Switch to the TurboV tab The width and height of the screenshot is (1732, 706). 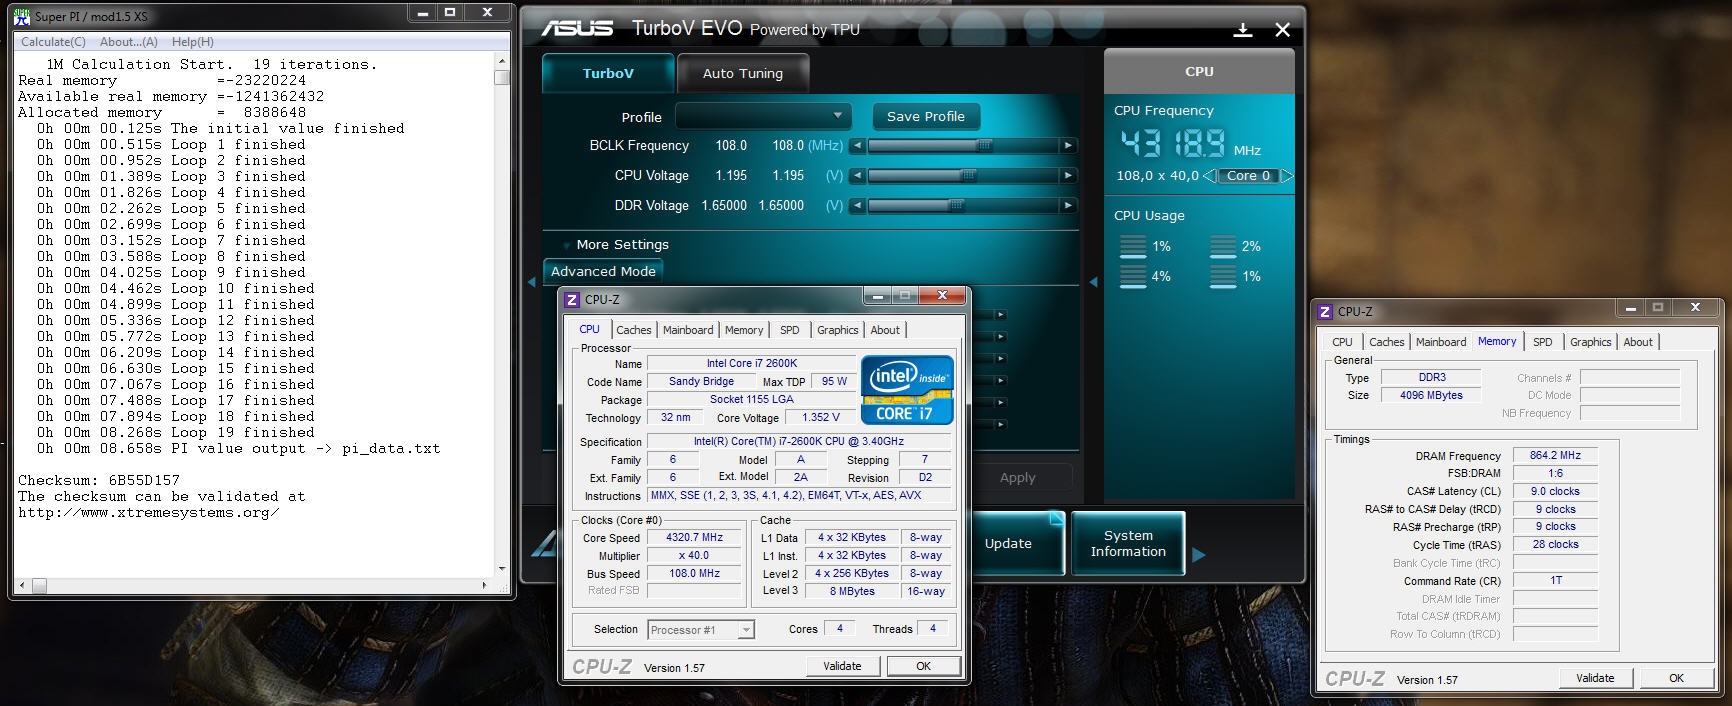coord(608,73)
